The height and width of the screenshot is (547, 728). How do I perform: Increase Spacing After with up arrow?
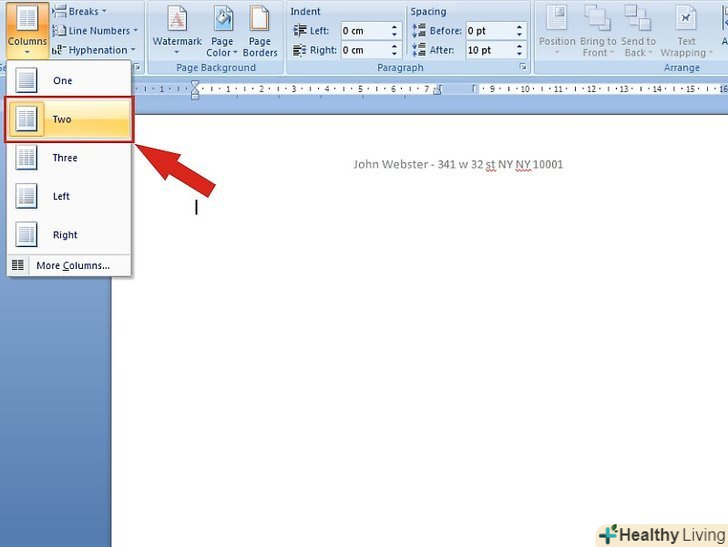pyautogui.click(x=520, y=46)
